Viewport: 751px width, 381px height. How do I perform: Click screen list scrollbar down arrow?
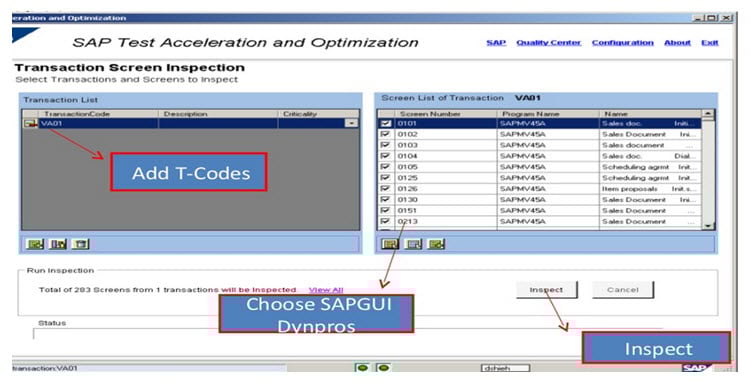pyautogui.click(x=707, y=226)
